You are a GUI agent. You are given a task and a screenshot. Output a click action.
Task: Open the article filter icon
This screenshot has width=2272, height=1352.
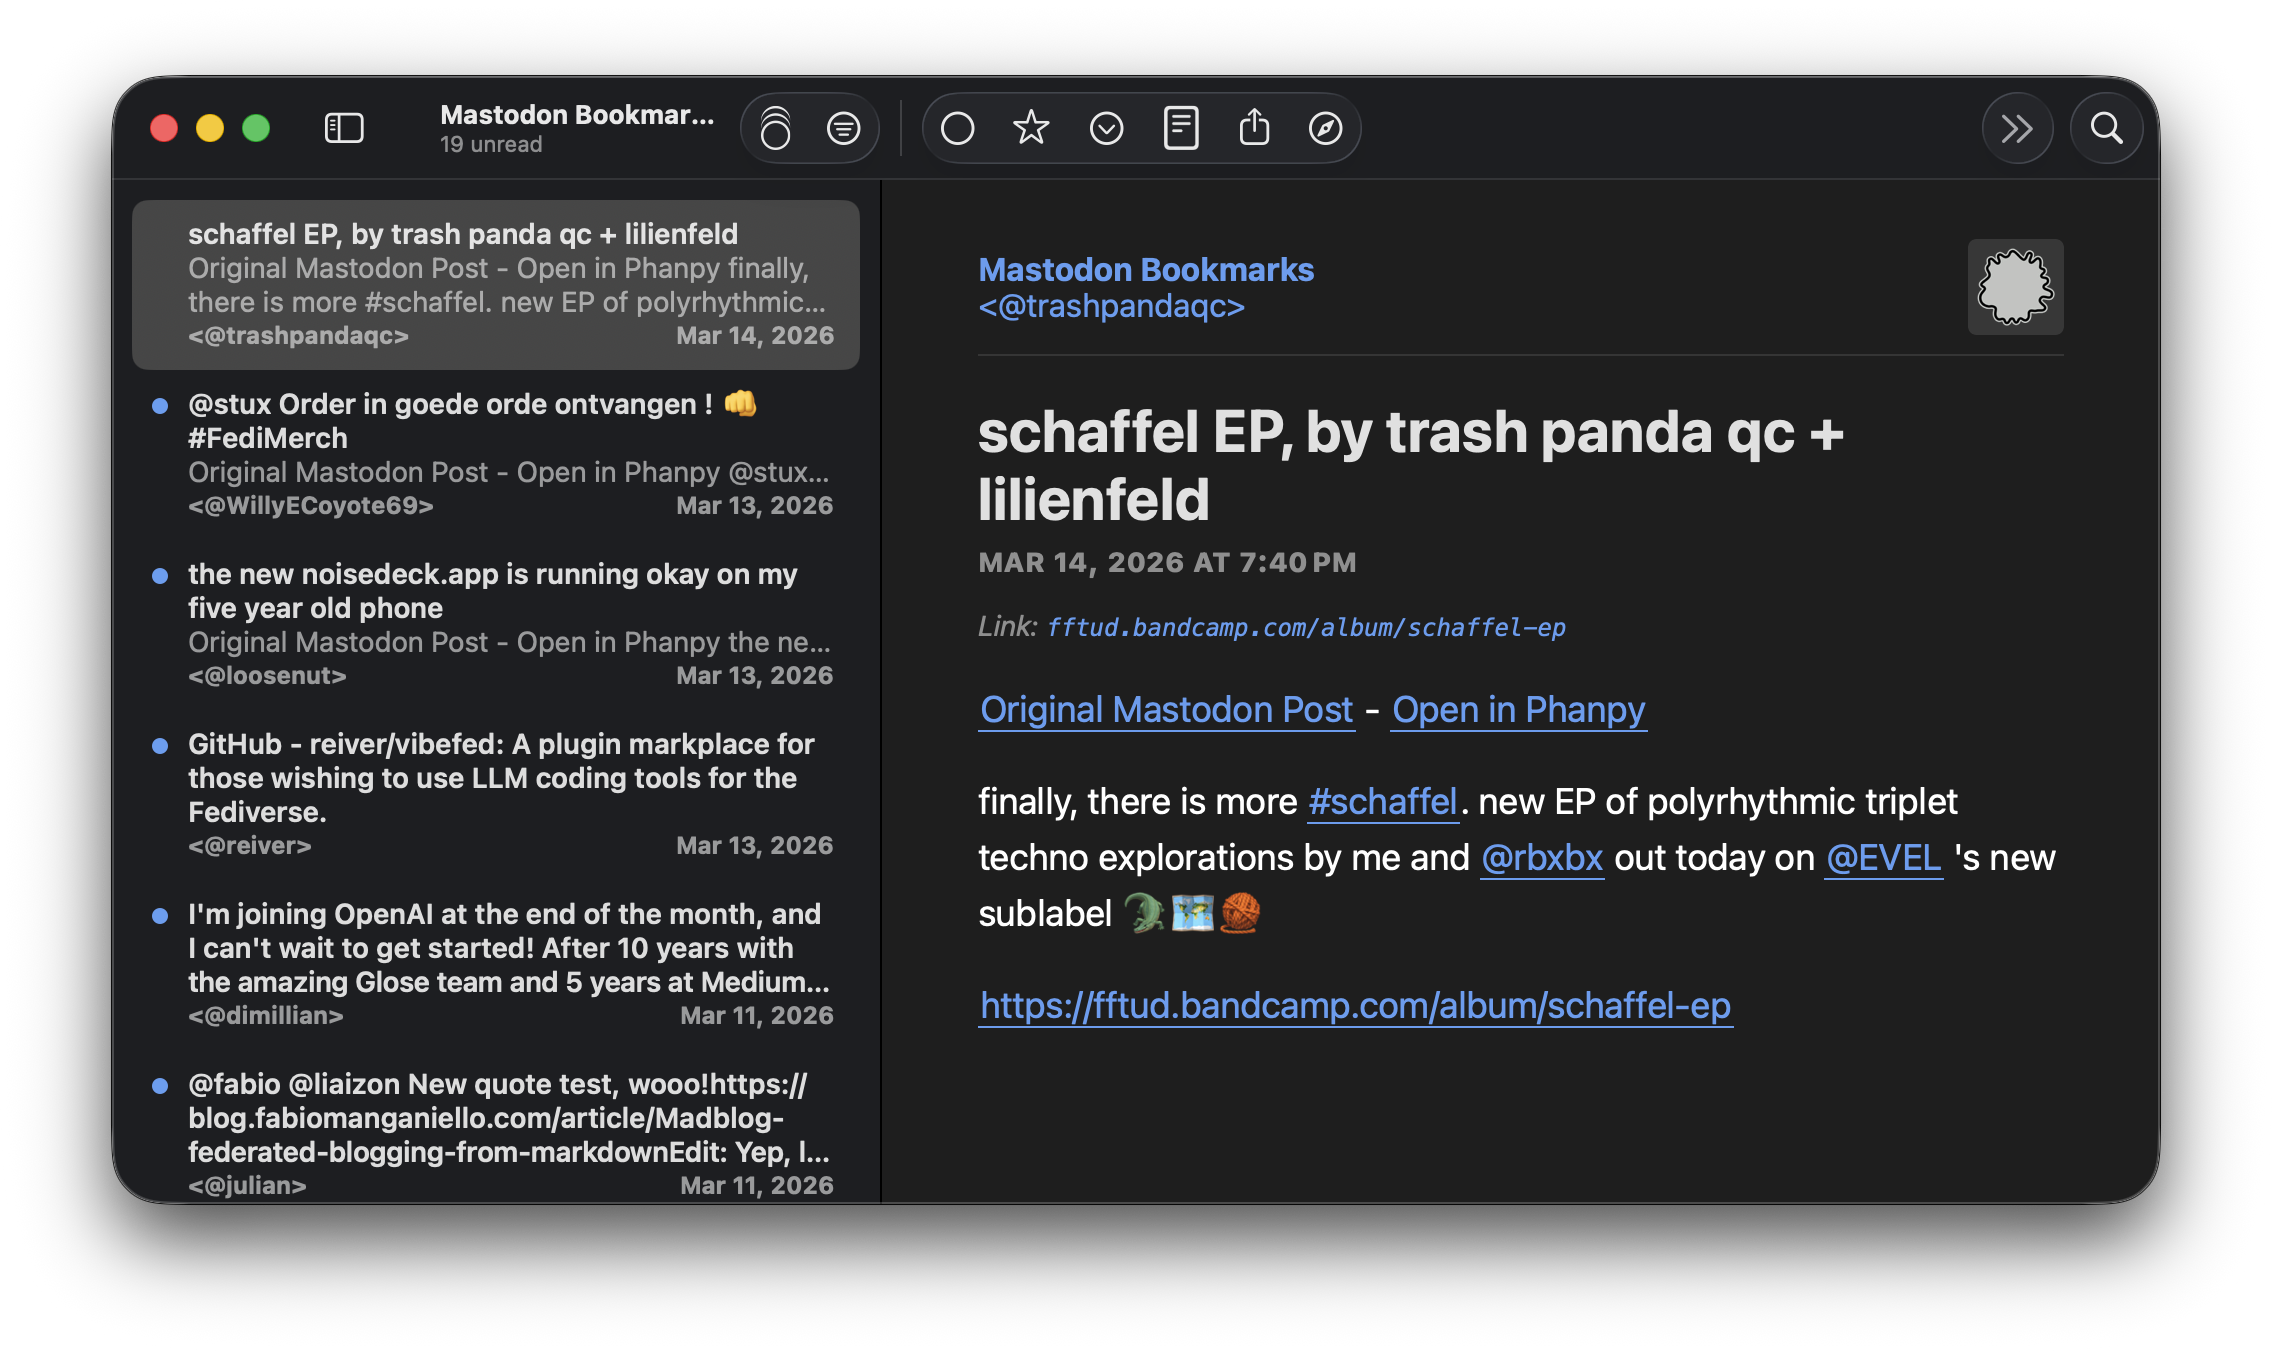point(843,128)
